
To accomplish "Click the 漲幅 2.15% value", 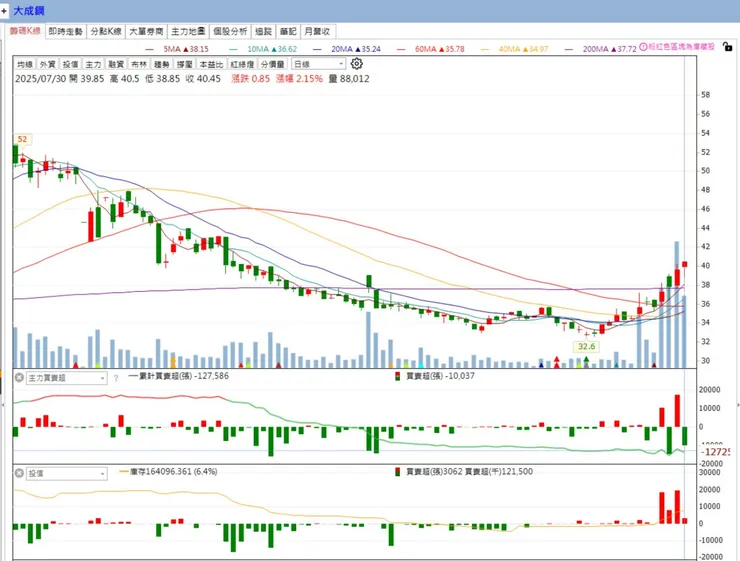I will (299, 79).
